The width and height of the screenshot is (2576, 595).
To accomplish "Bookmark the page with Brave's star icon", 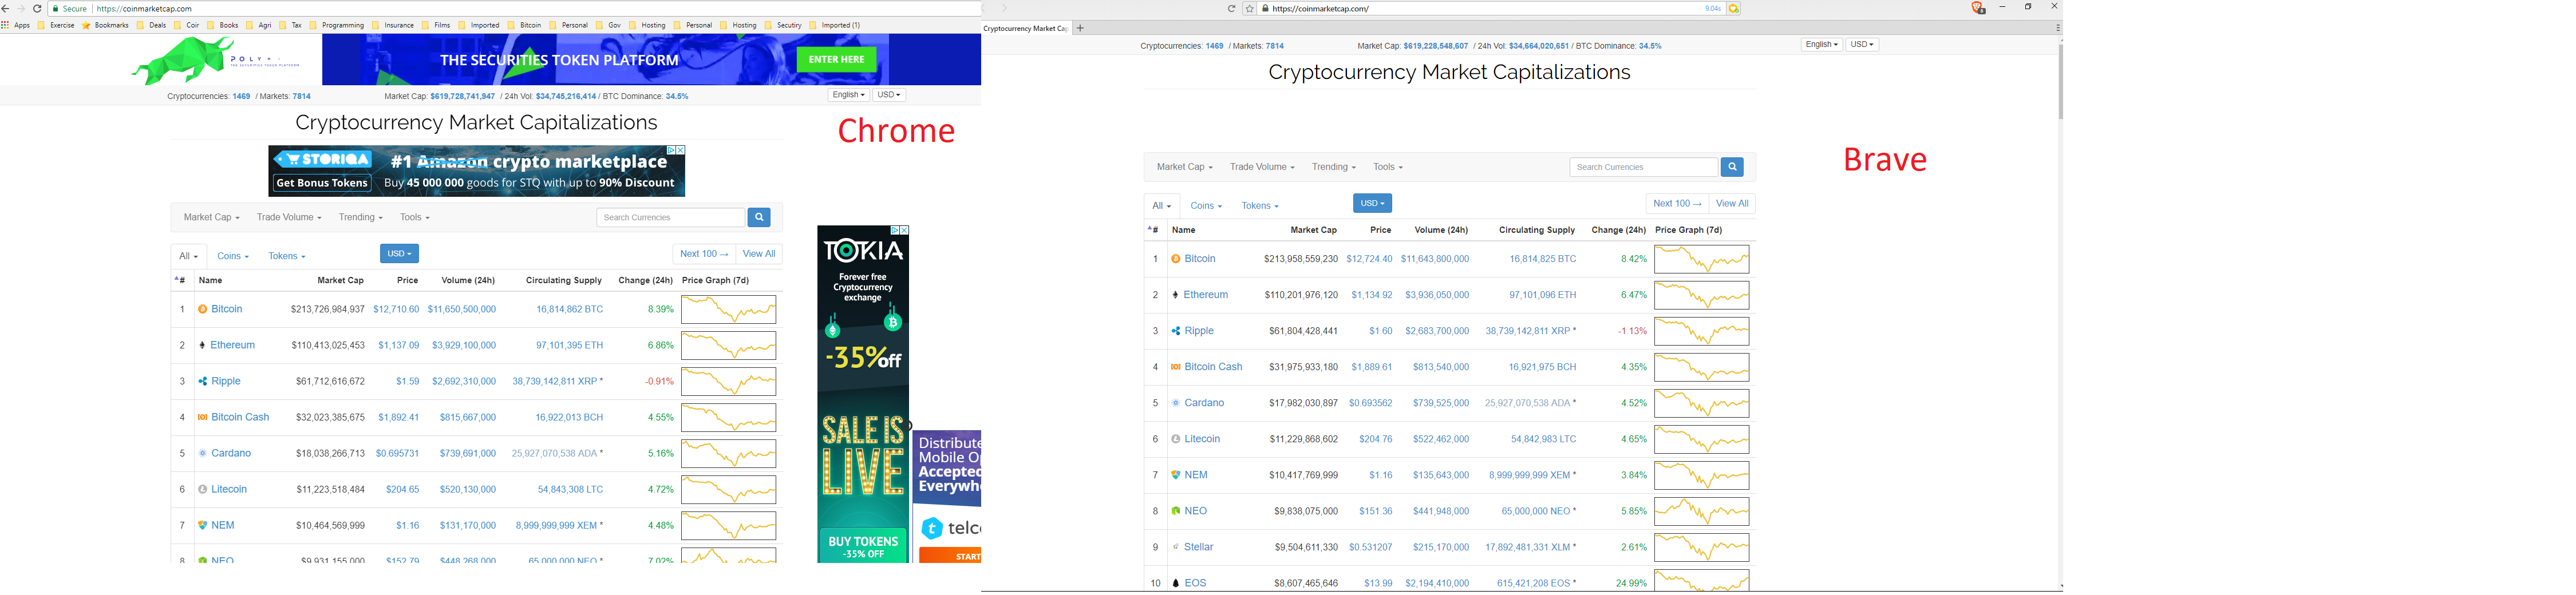I will point(1250,9).
